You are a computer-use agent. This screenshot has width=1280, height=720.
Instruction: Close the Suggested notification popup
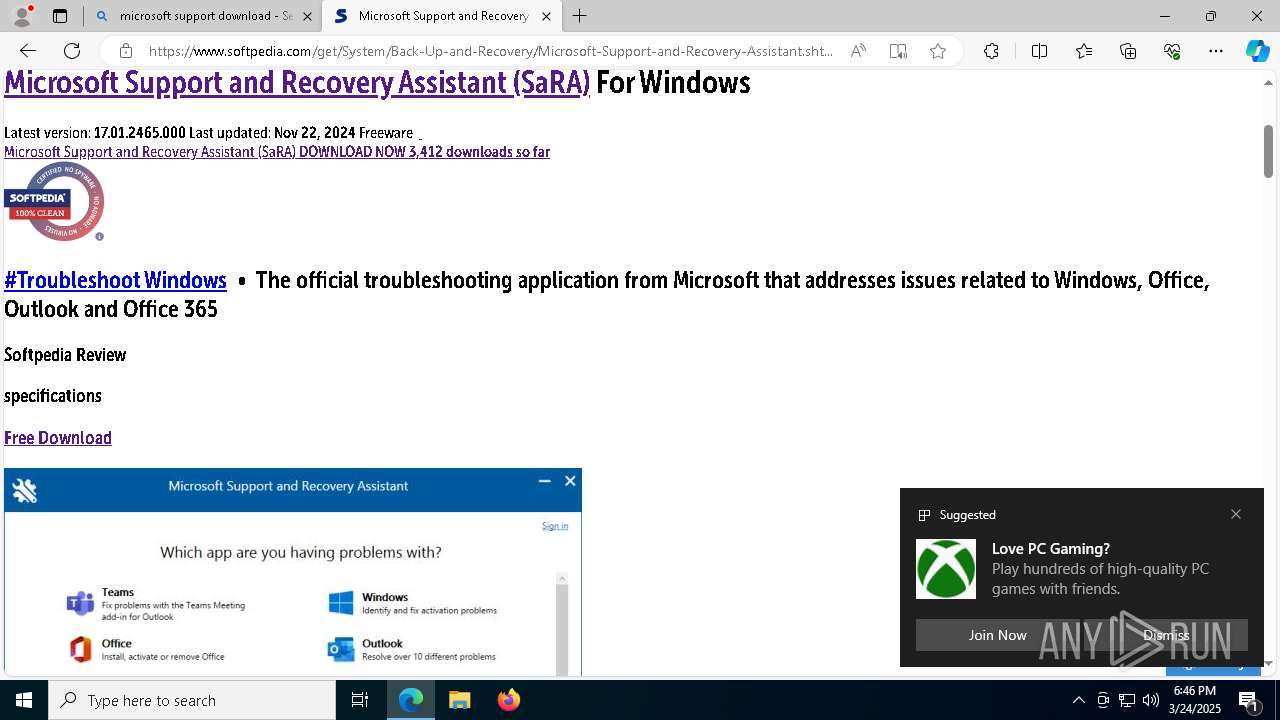1236,514
